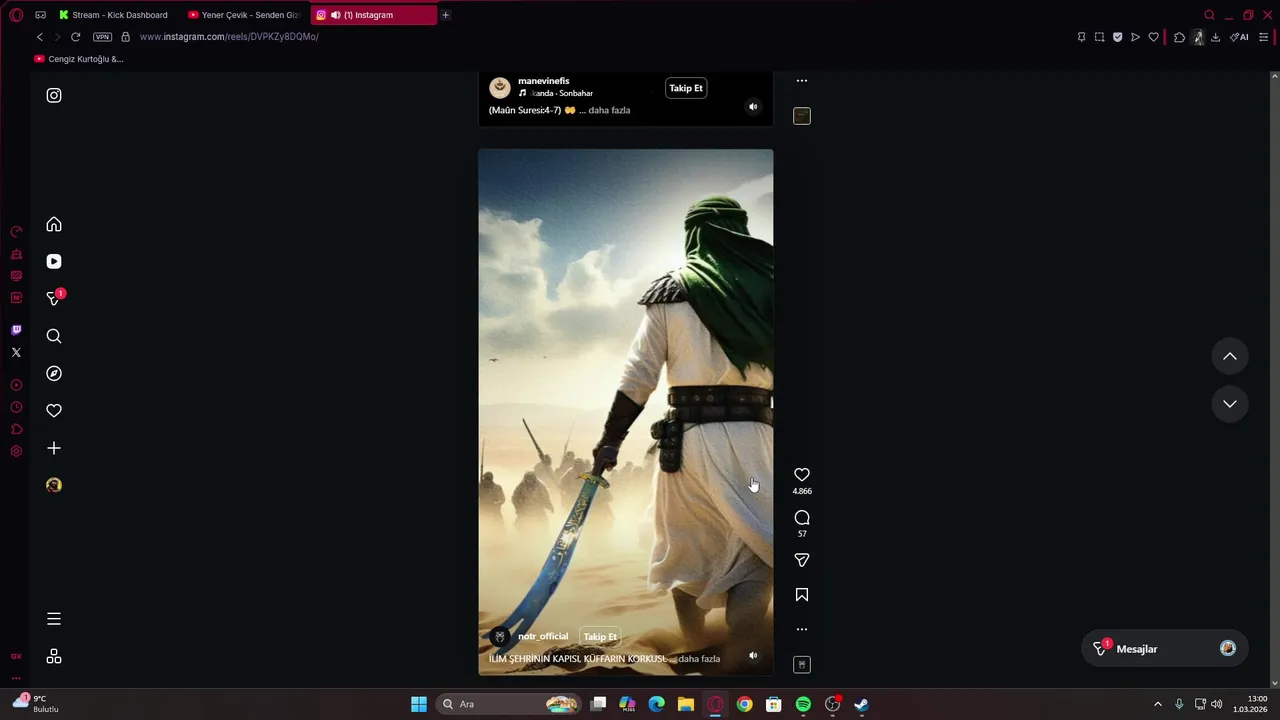Image resolution: width=1280 pixels, height=720 pixels.
Task: Create a new post with plus icon
Action: (x=54, y=449)
